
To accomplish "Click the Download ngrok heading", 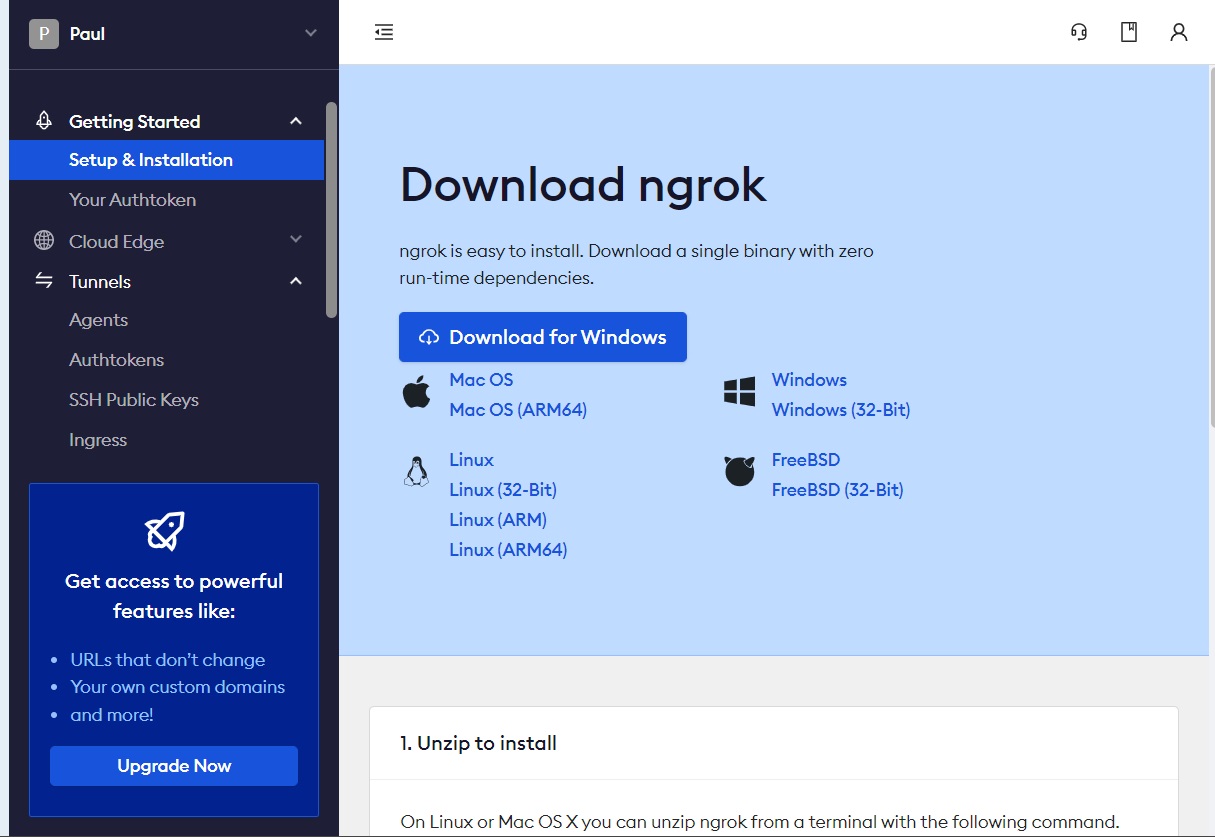I will pyautogui.click(x=583, y=185).
